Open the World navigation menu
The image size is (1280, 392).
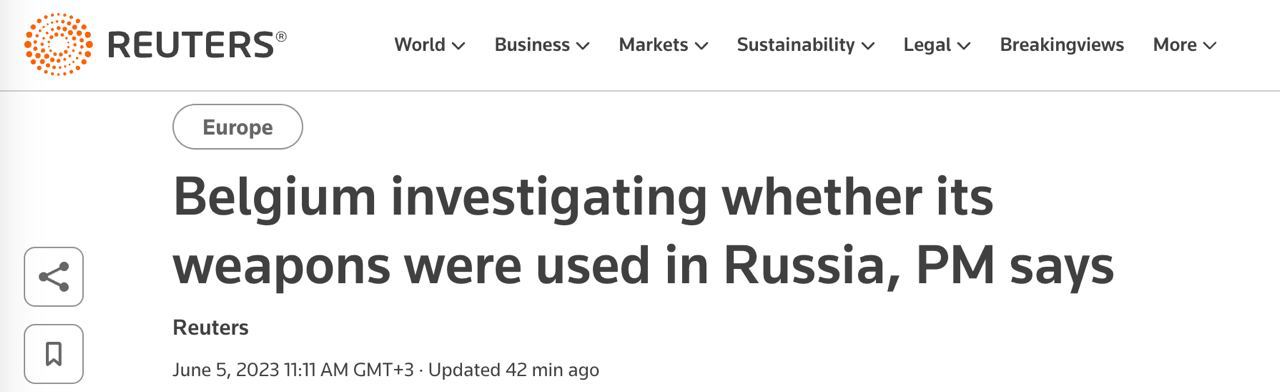click(429, 45)
